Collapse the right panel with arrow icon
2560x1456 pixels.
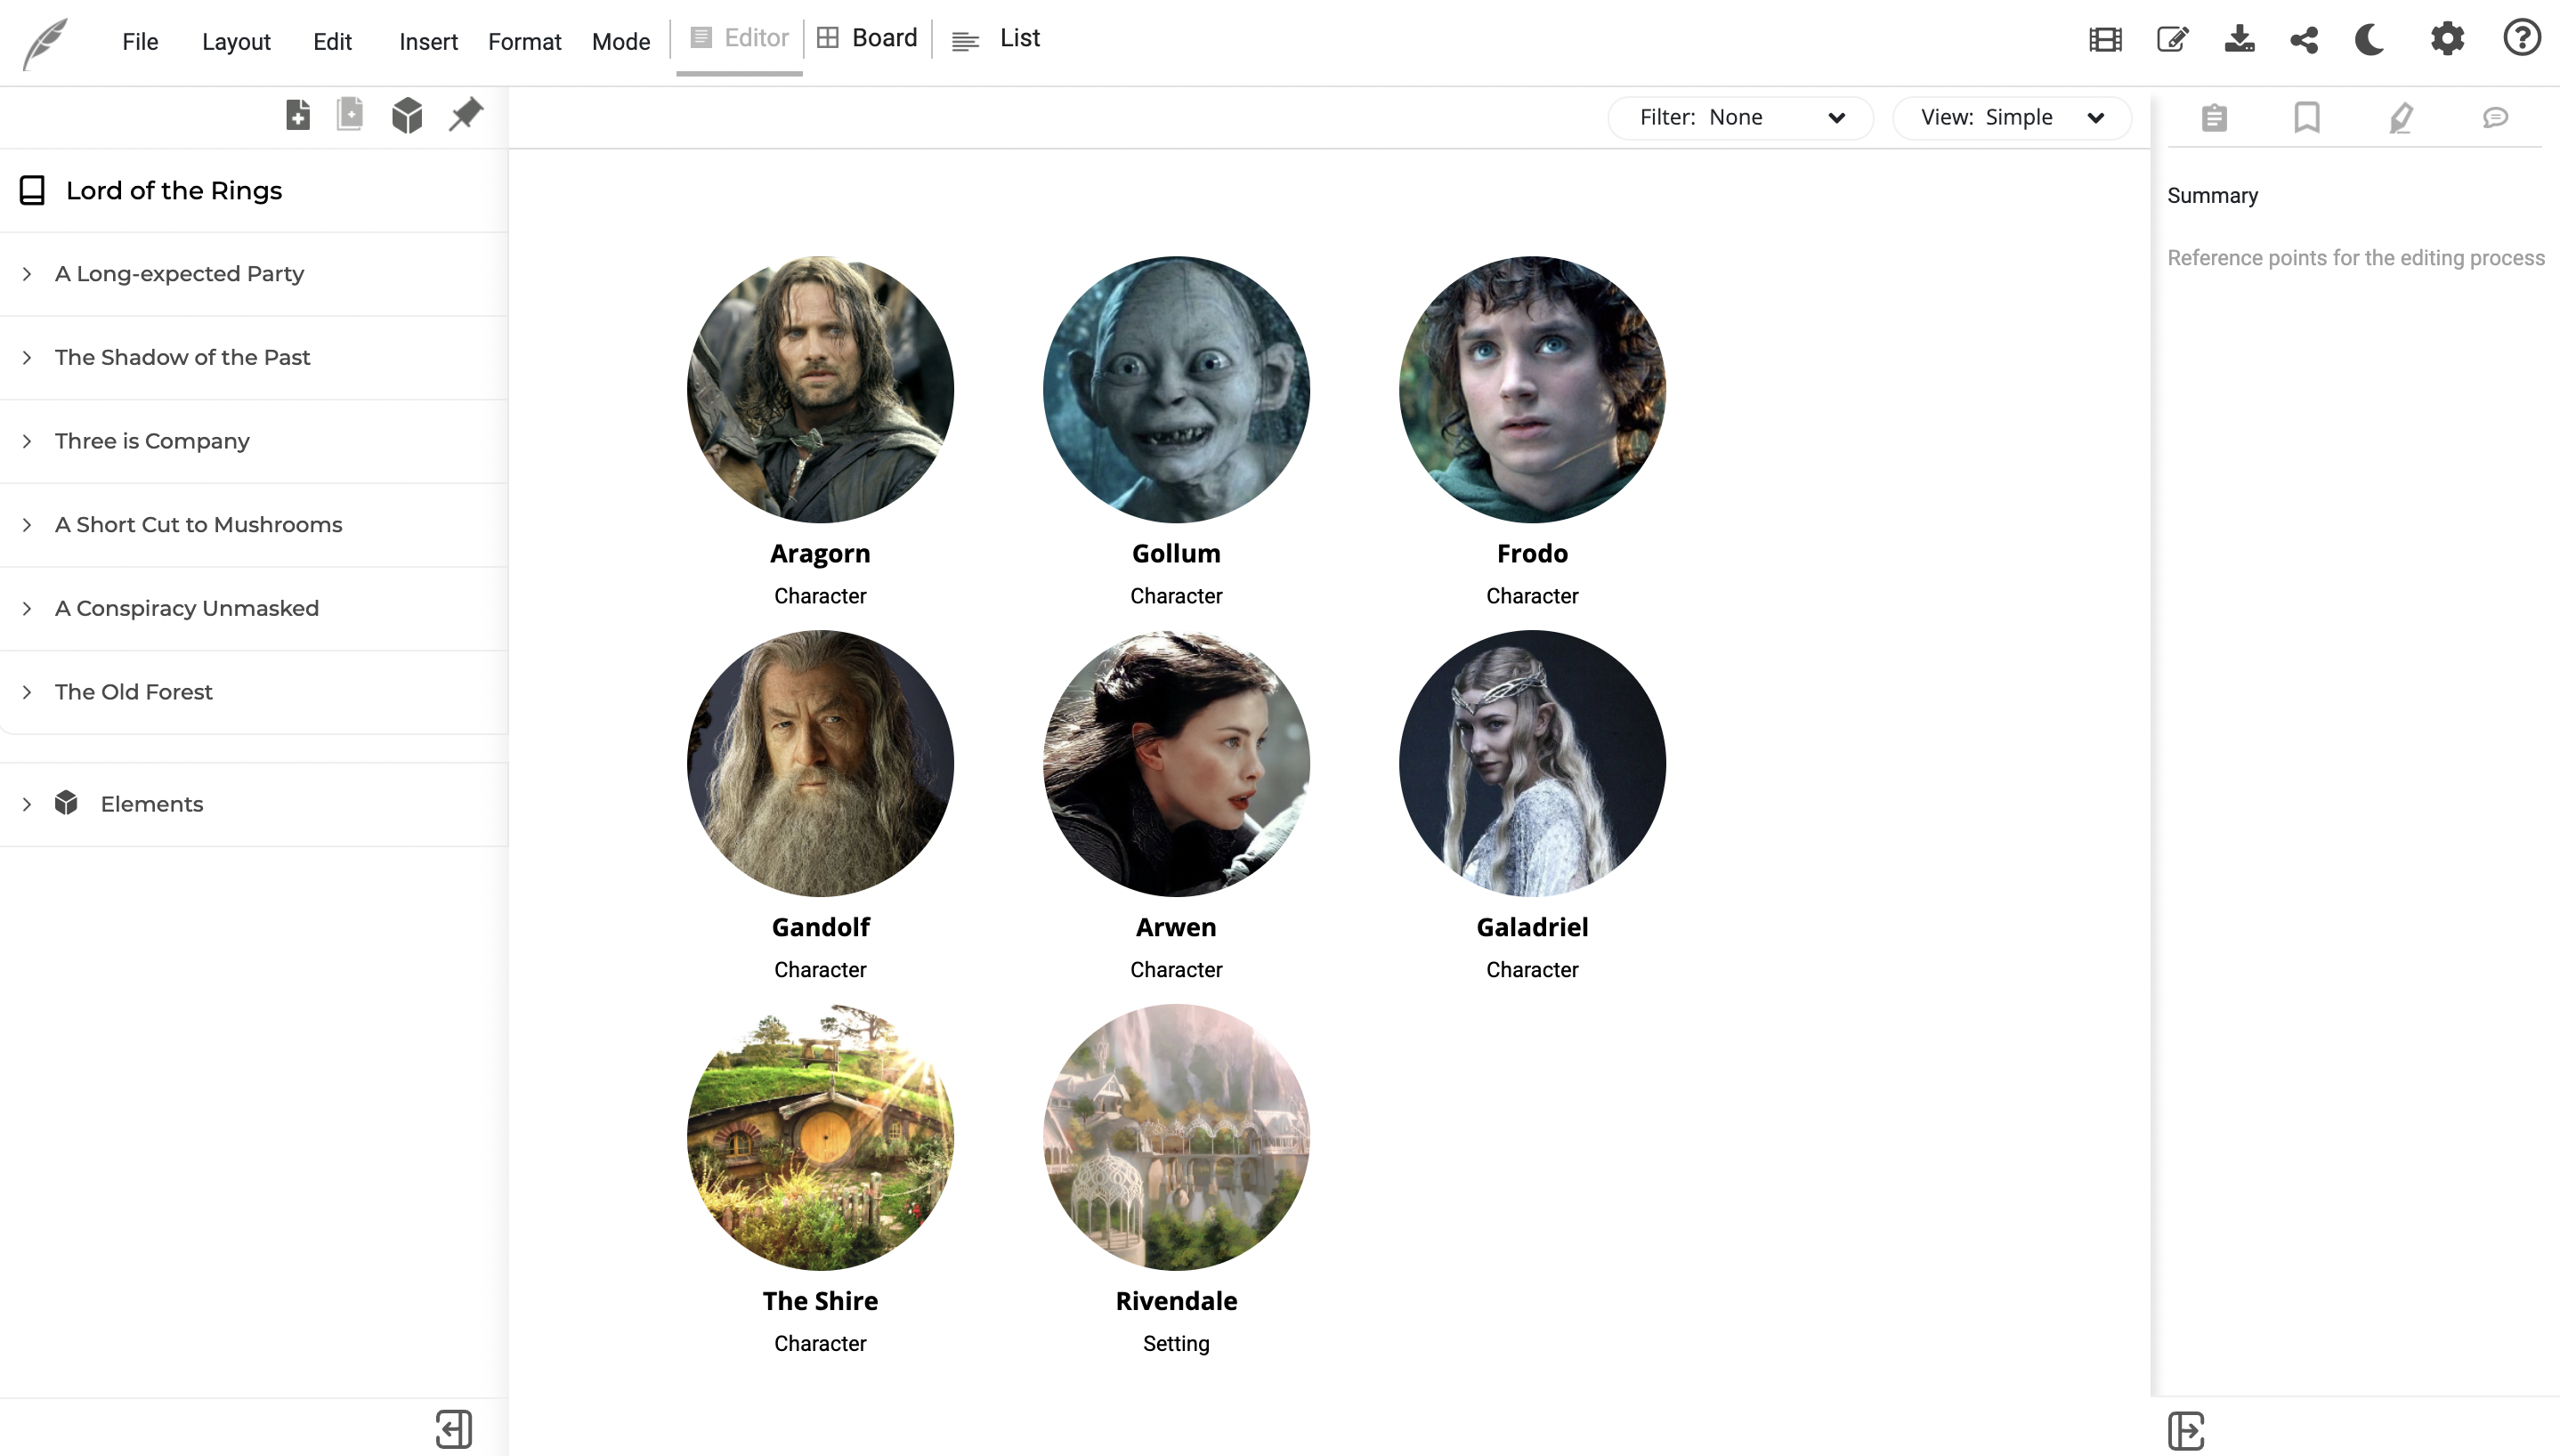point(2186,1431)
